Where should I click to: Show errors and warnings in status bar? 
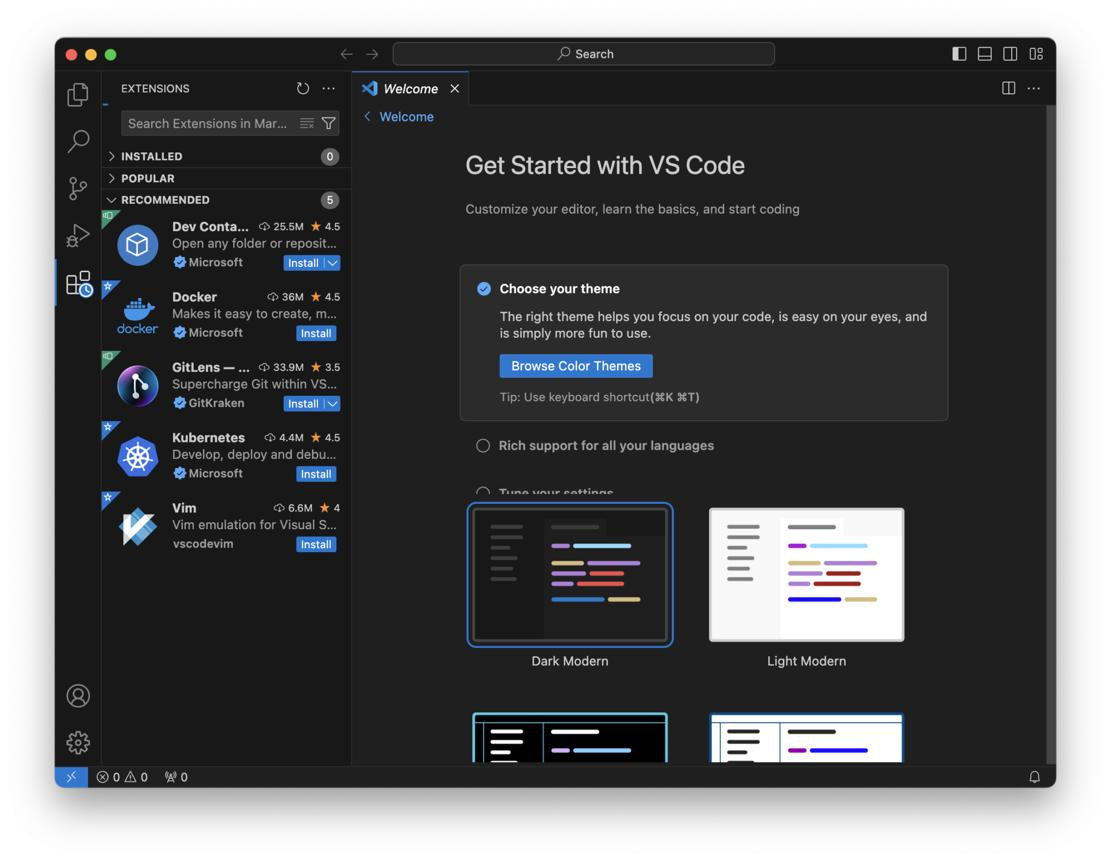(122, 777)
